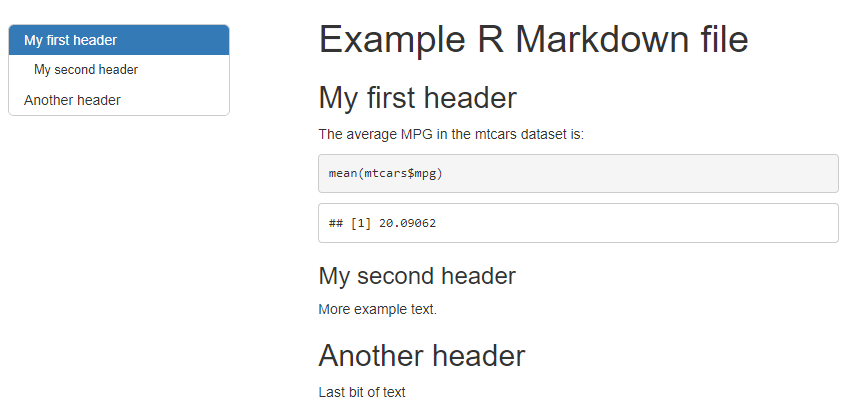Click the word 'mean' in the code block

click(x=342, y=173)
